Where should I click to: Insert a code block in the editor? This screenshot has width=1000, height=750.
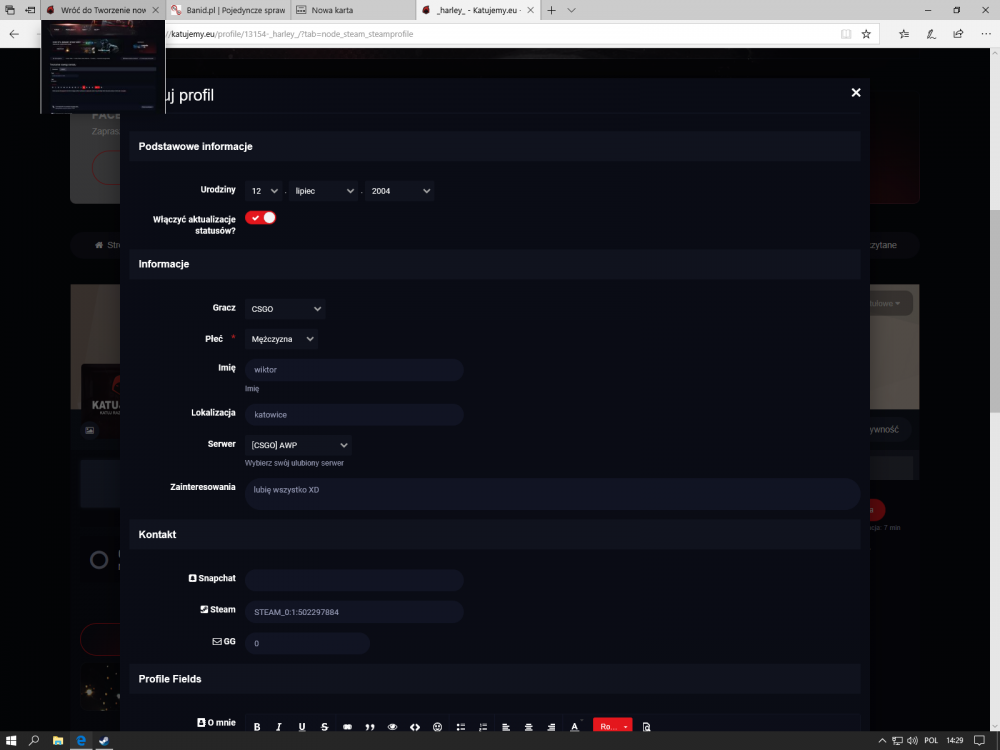click(x=415, y=726)
